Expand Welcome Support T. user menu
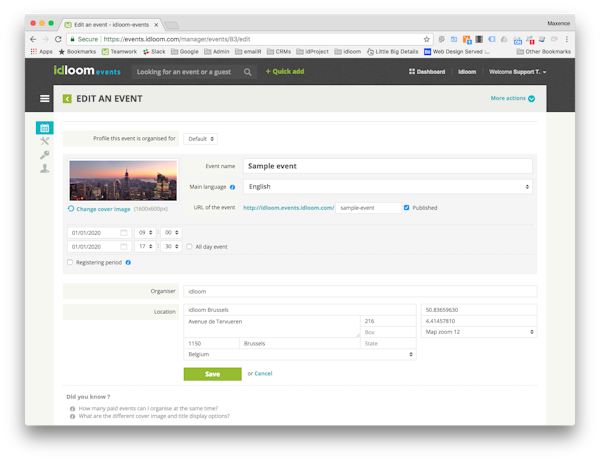The width and height of the screenshot is (600, 461). point(517,72)
